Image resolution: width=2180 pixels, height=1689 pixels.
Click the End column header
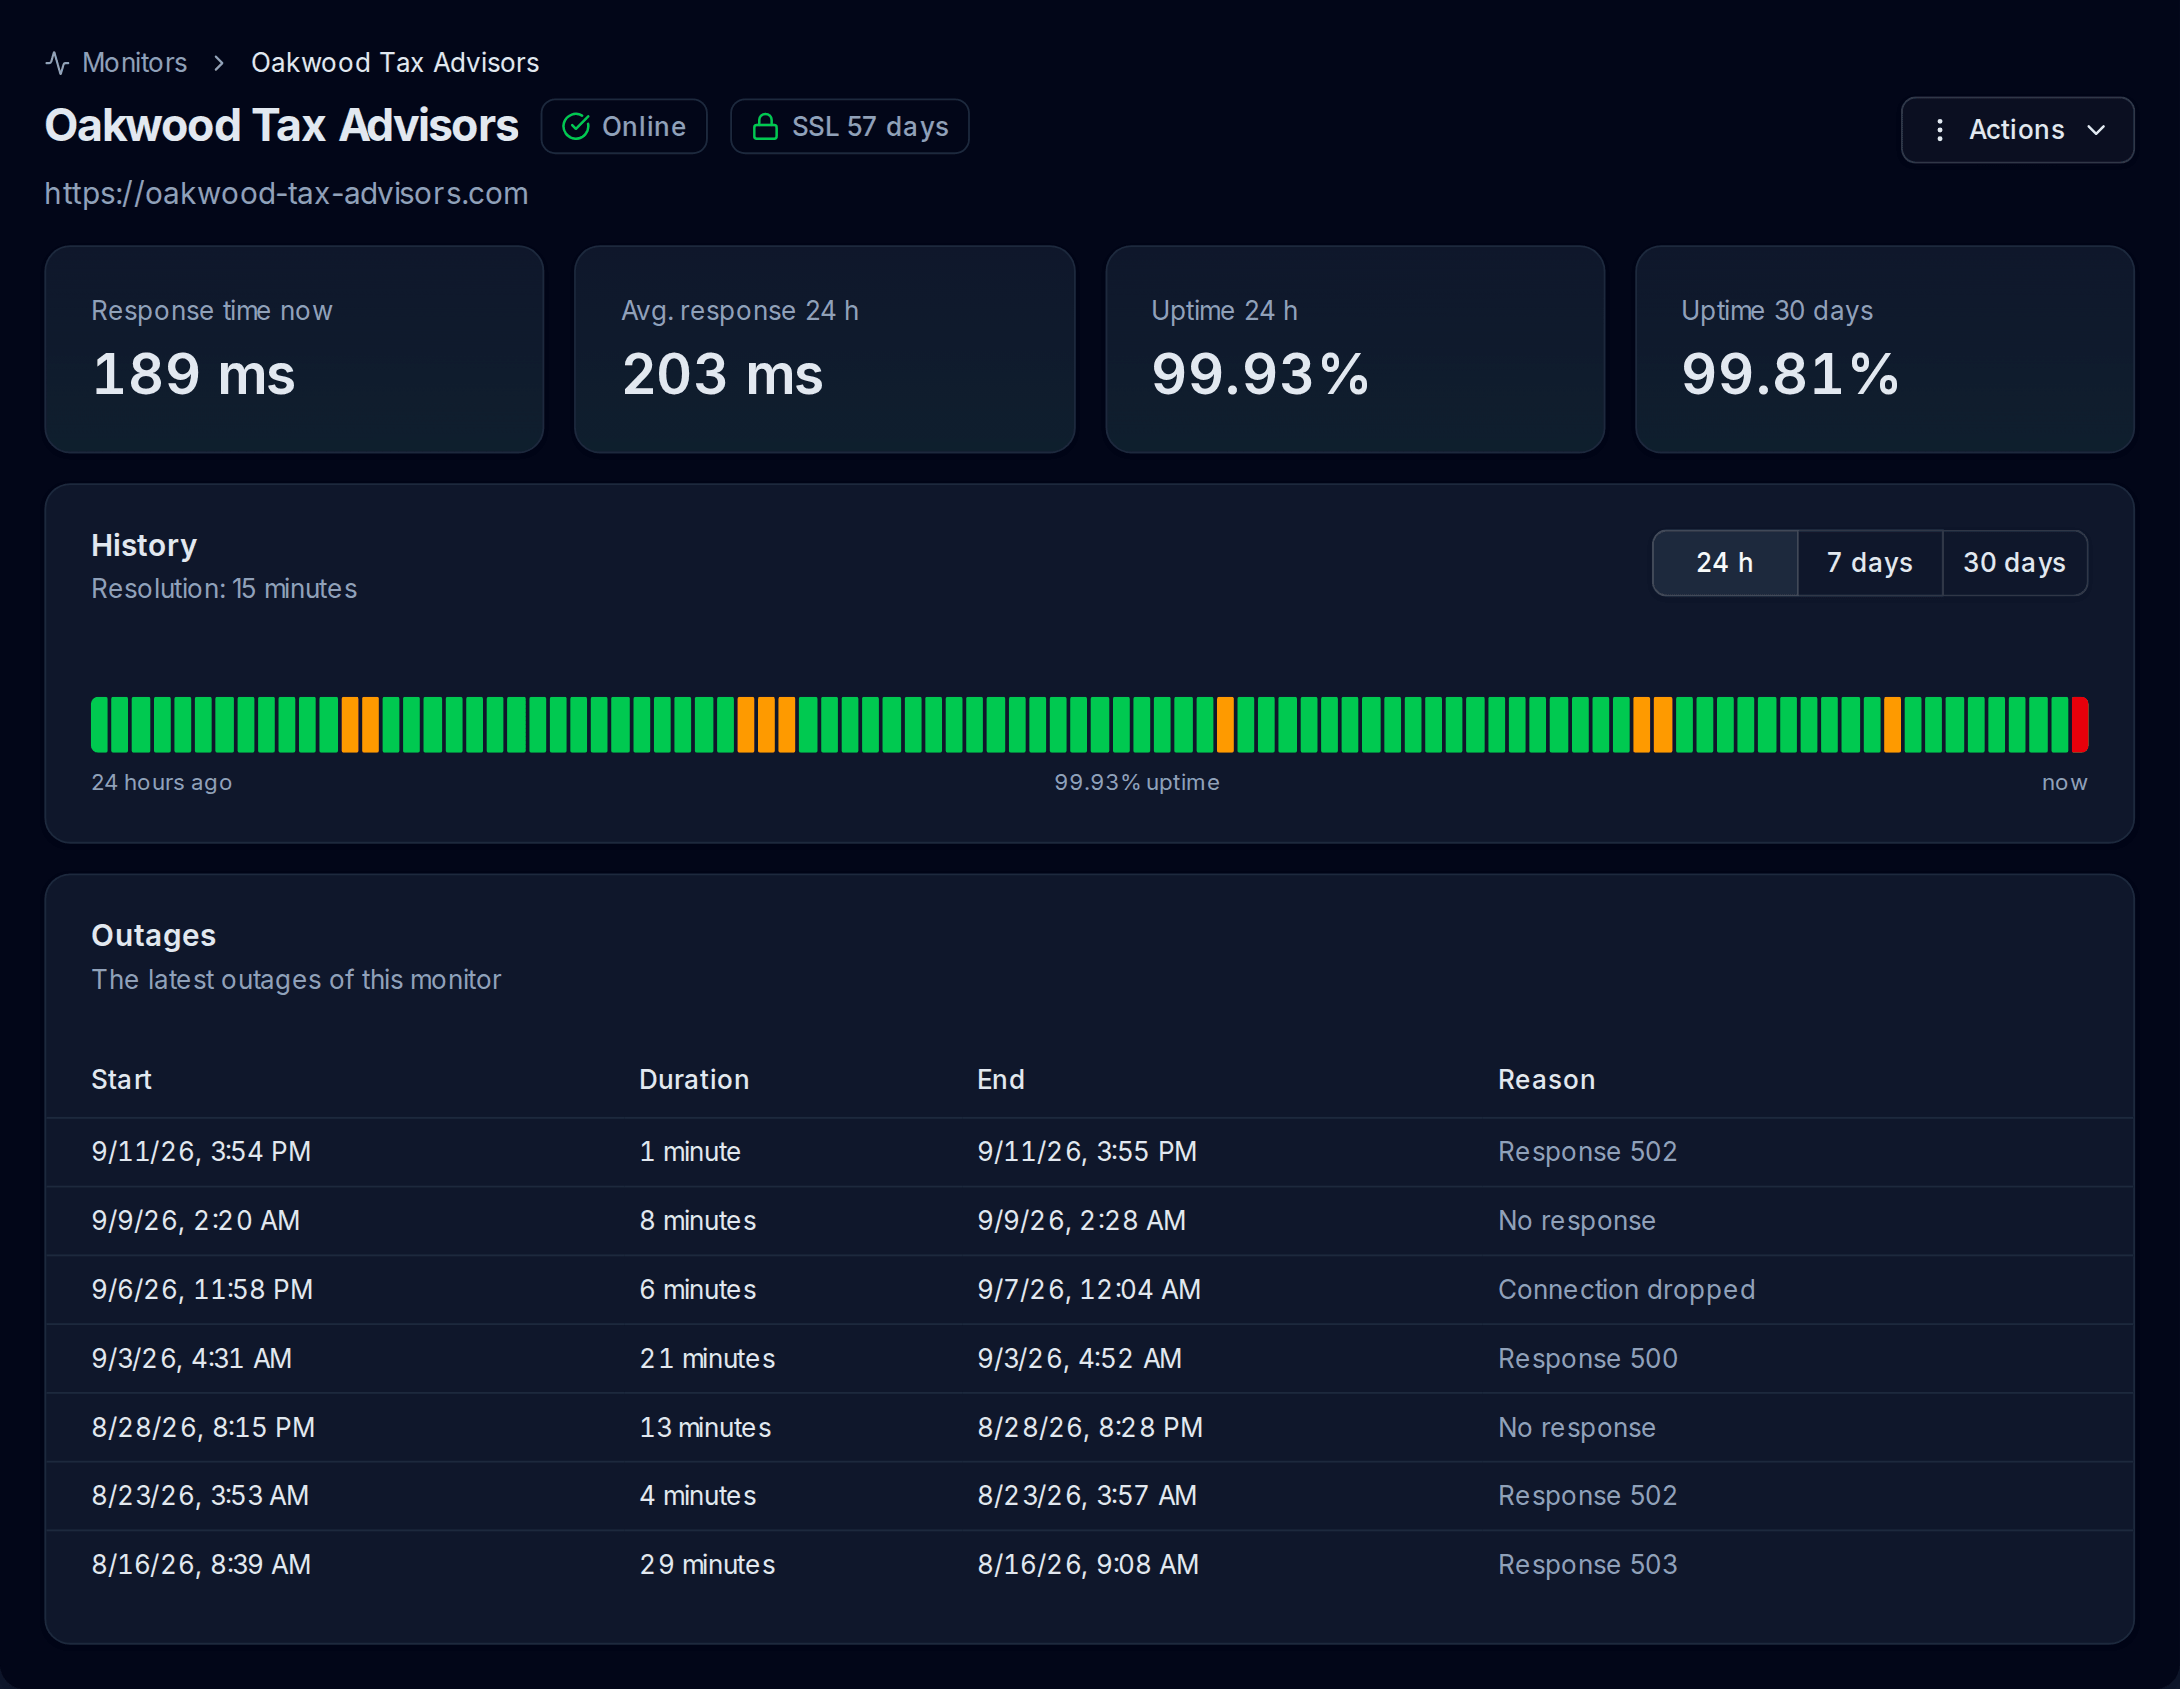[1000, 1080]
